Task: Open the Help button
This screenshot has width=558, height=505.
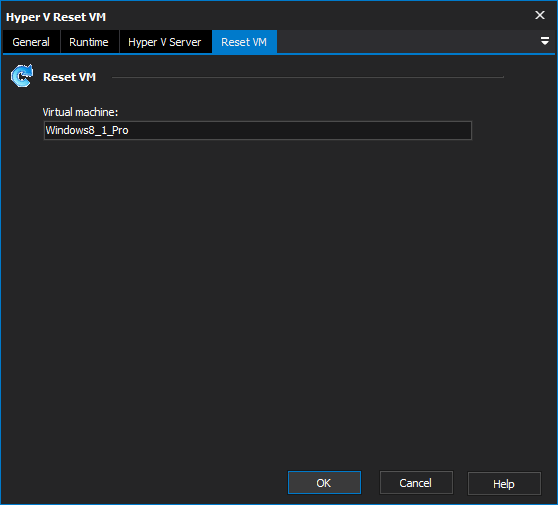Action: [x=504, y=483]
